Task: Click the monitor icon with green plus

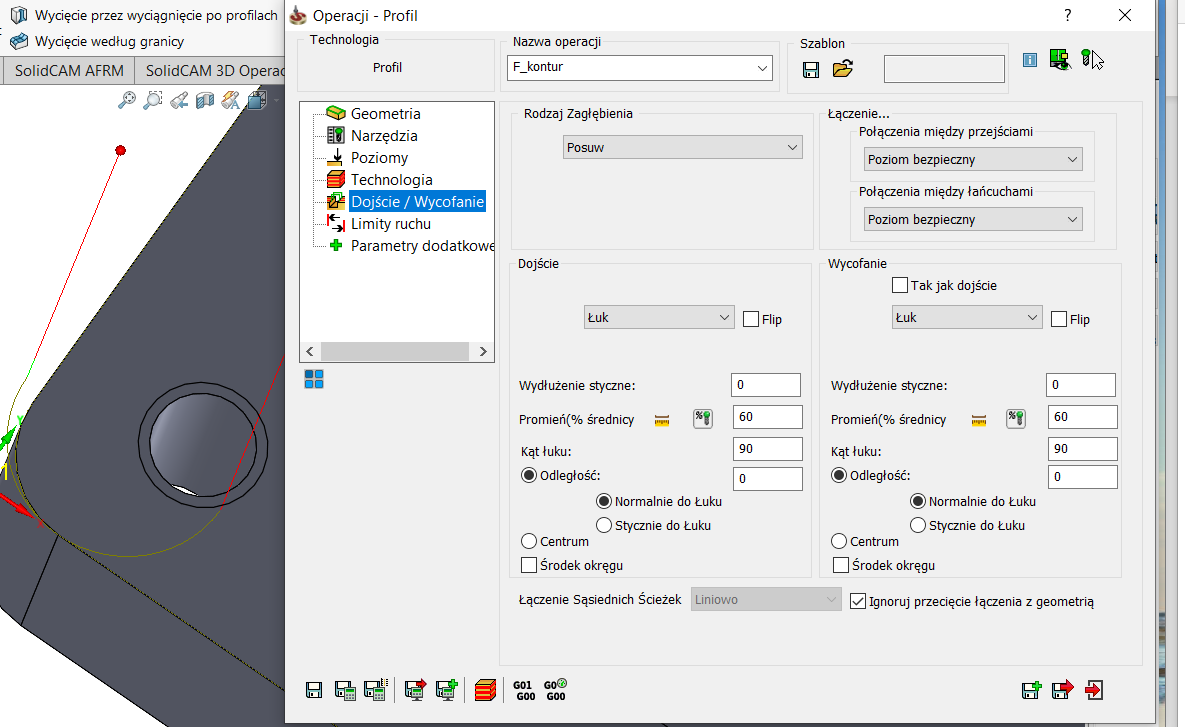Action: click(x=447, y=689)
